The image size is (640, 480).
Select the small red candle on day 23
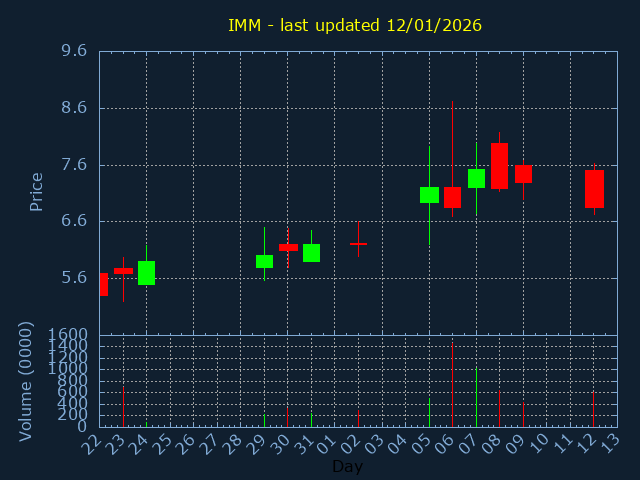[x=123, y=270]
